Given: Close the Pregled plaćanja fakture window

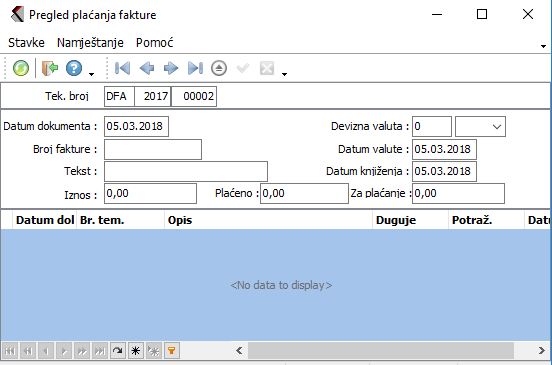Looking at the screenshot, I should [x=528, y=14].
